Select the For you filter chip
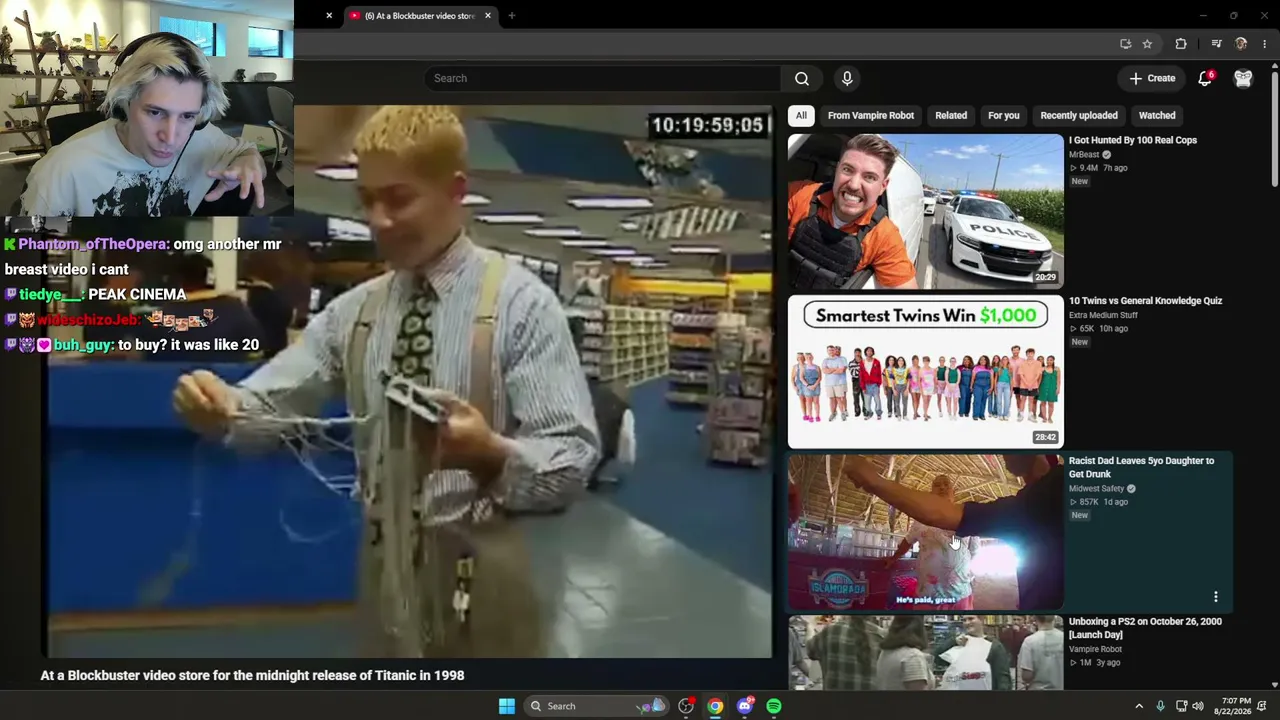 pyautogui.click(x=1004, y=115)
